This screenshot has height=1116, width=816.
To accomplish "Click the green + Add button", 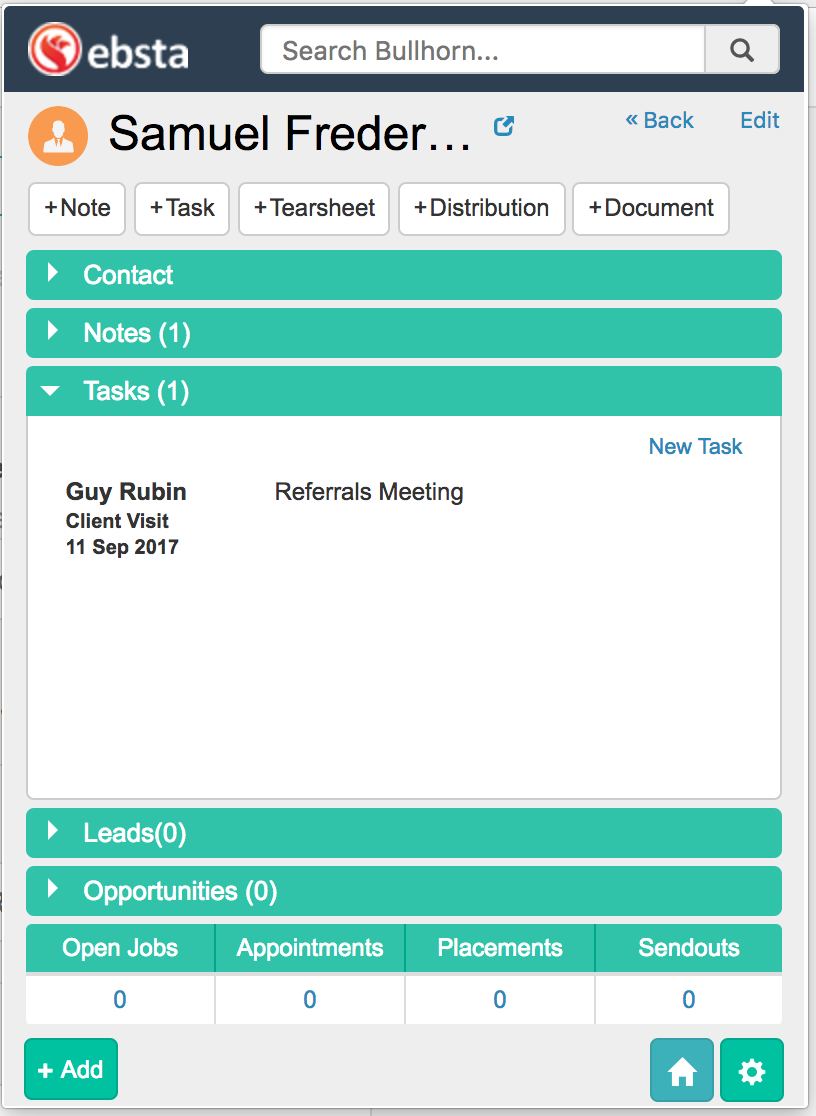I will [71, 1069].
